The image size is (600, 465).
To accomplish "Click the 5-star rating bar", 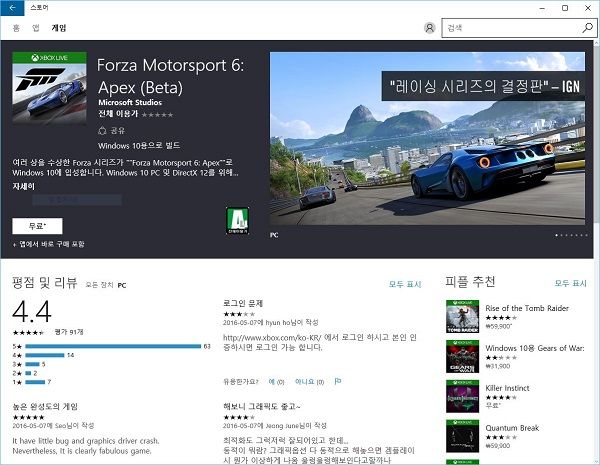I will pos(113,346).
